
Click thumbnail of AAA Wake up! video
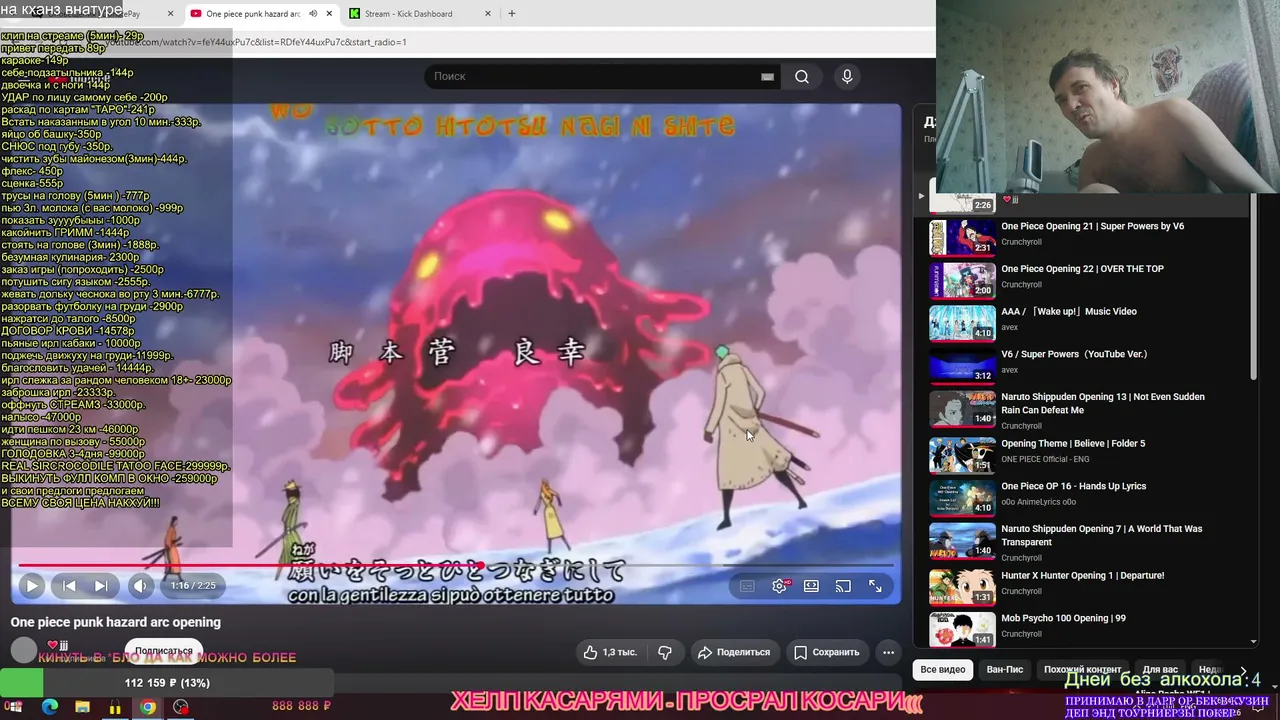[x=962, y=323]
